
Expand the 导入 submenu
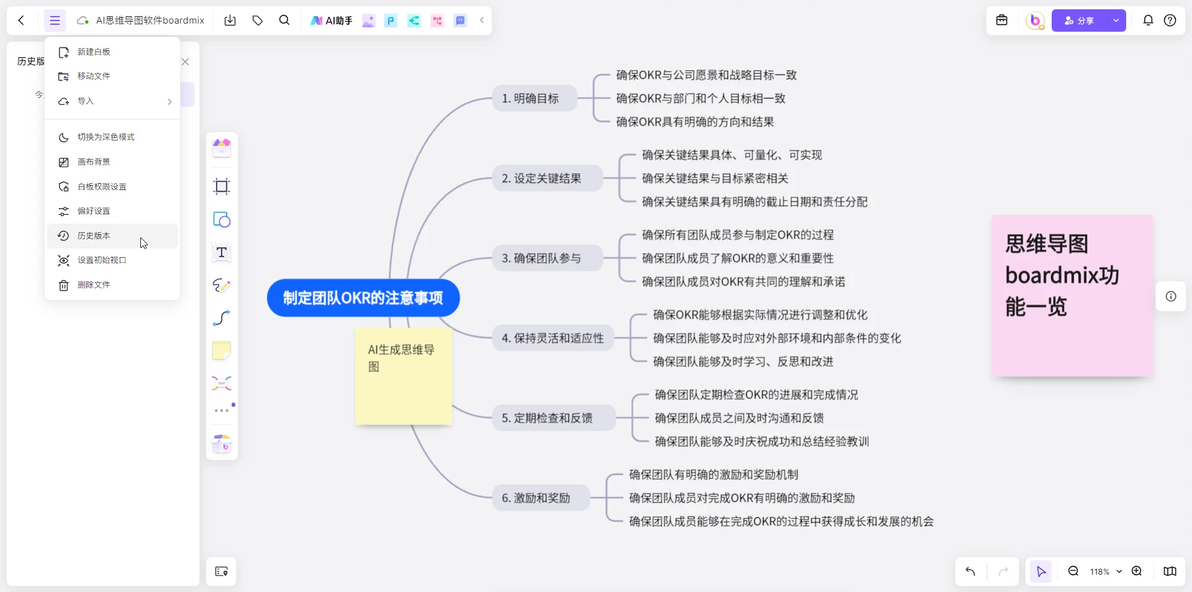(113, 101)
